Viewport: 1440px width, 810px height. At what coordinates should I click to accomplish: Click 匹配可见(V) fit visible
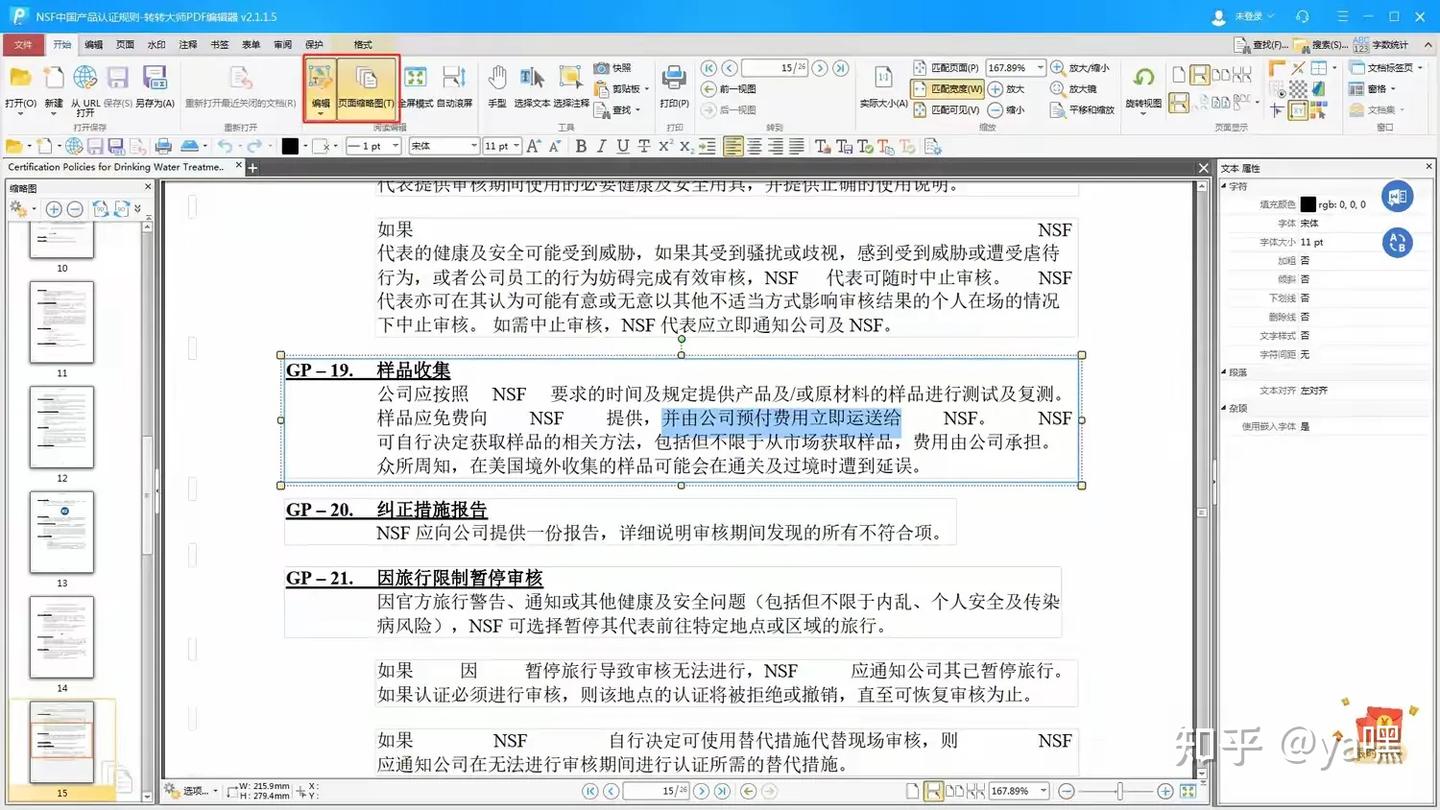[947, 110]
